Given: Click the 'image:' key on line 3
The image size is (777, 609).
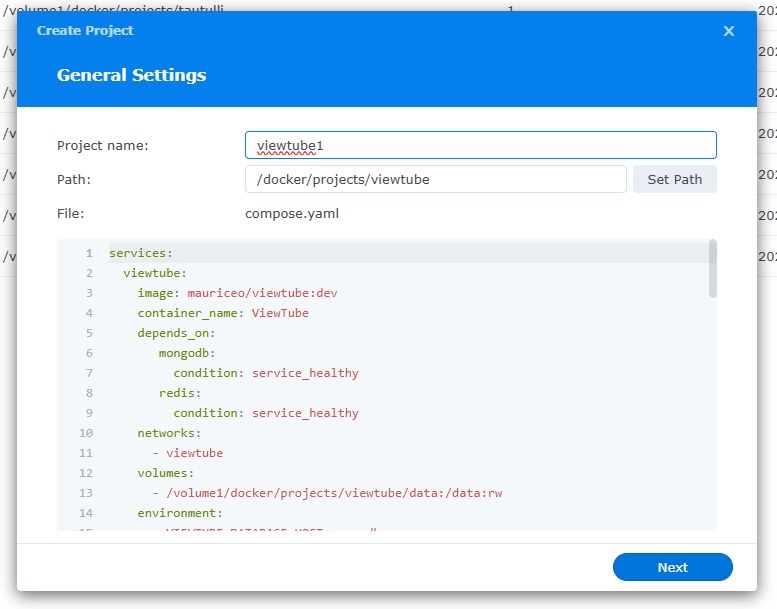Looking at the screenshot, I should [159, 293].
